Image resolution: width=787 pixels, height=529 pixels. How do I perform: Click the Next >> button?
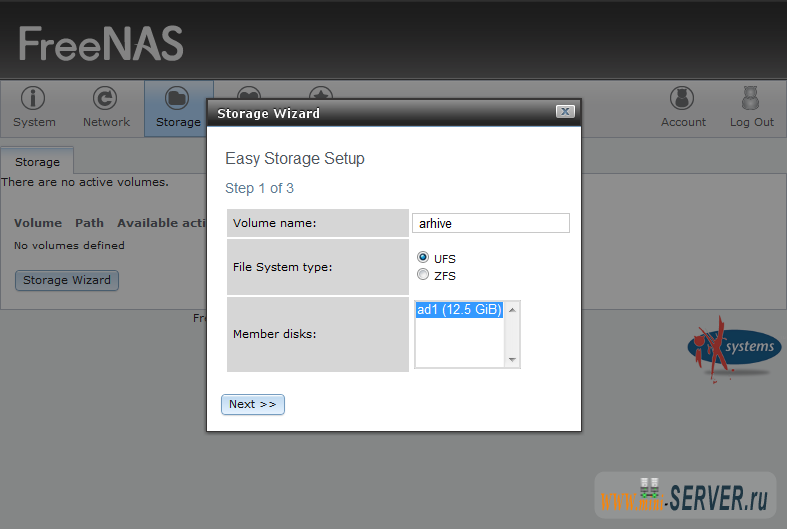click(x=253, y=405)
